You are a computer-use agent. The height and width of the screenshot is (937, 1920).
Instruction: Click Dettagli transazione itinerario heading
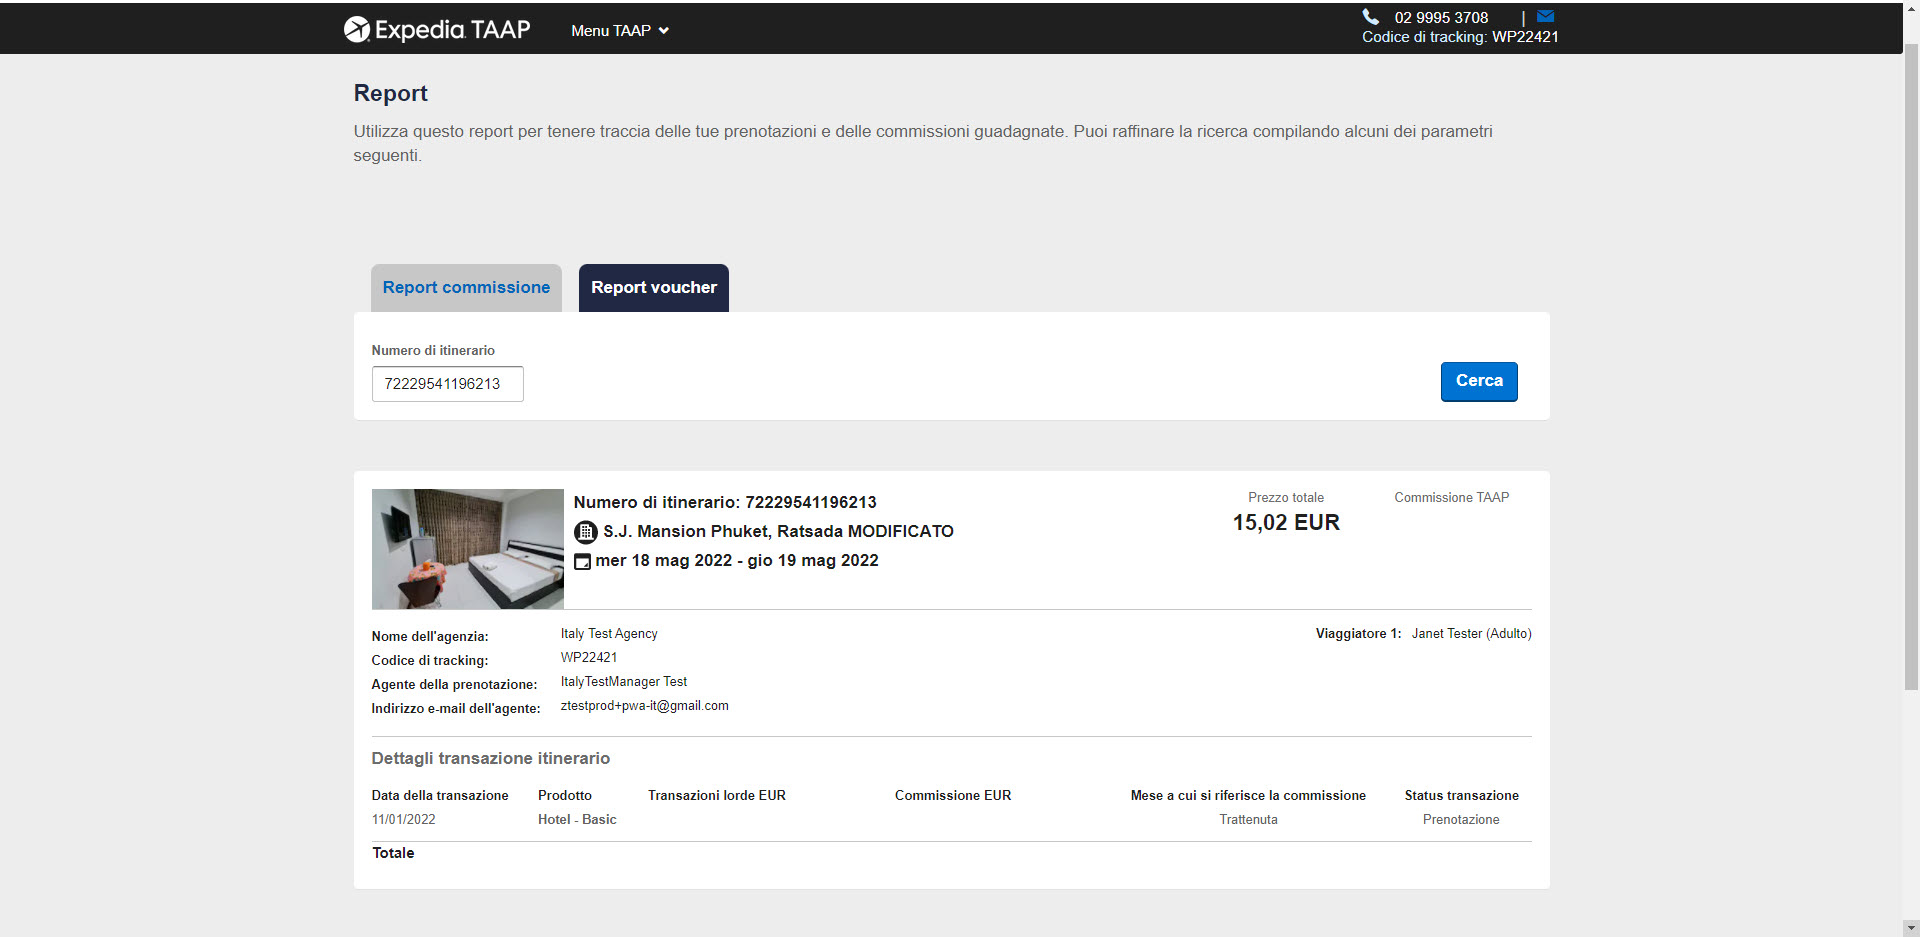[491, 759]
